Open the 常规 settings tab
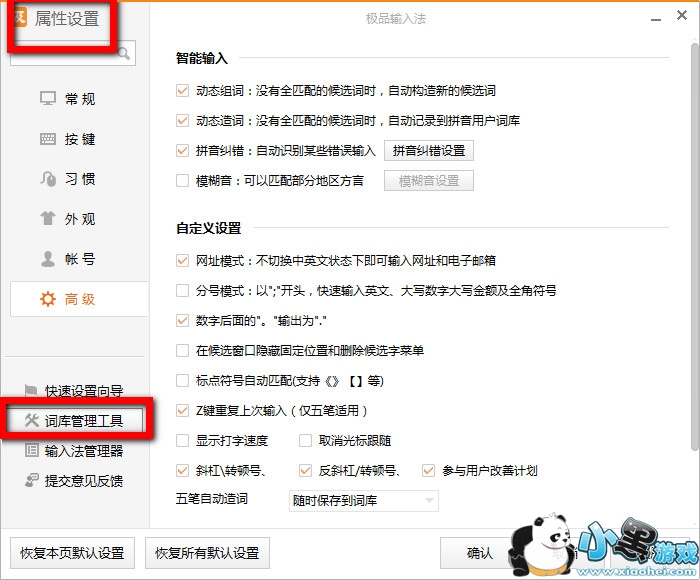This screenshot has height=580, width=700. click(79, 98)
